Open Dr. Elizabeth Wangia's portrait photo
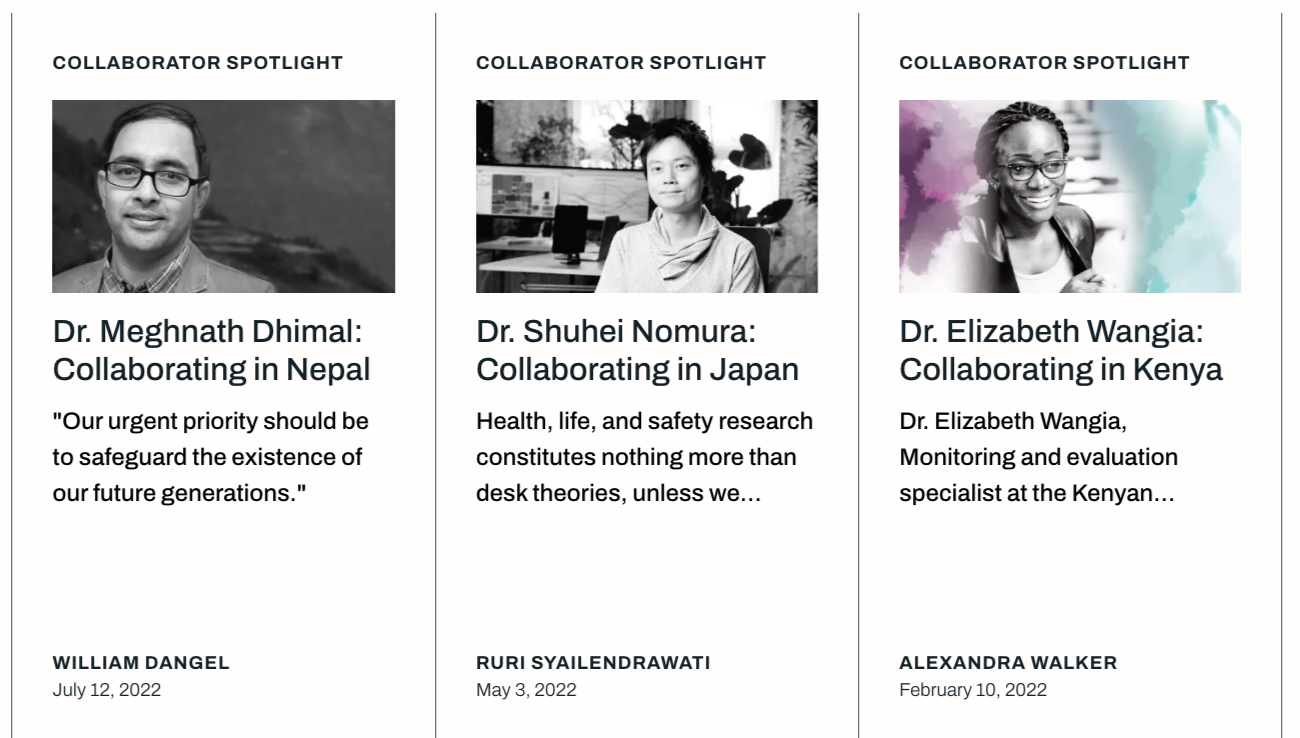Image resolution: width=1300 pixels, height=738 pixels. (1070, 196)
